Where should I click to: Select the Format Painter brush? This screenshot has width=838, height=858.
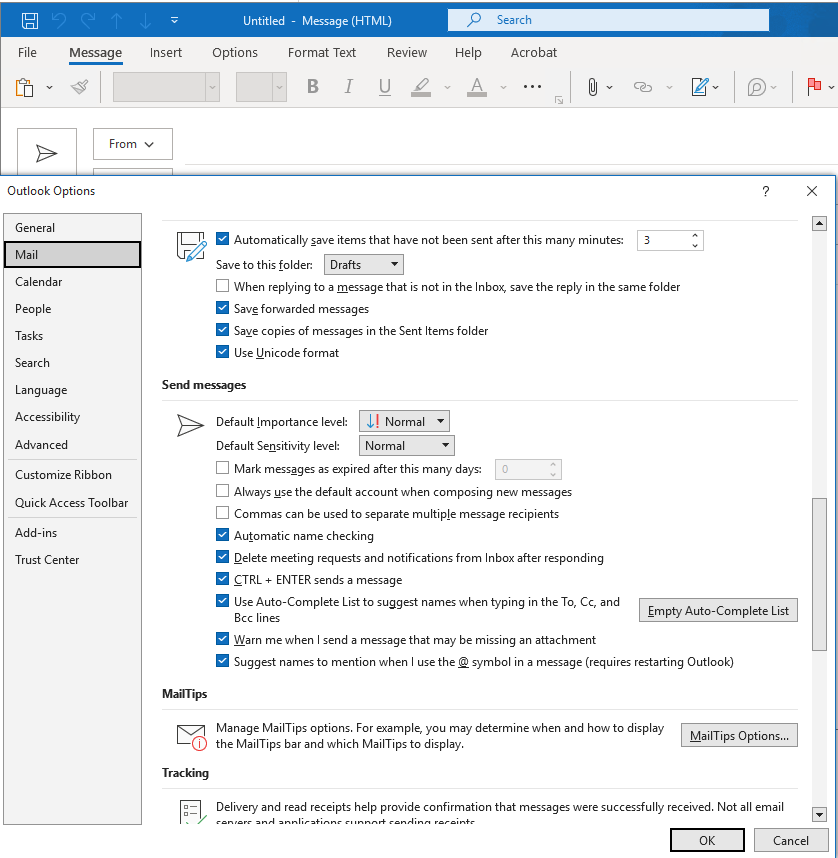pos(80,87)
